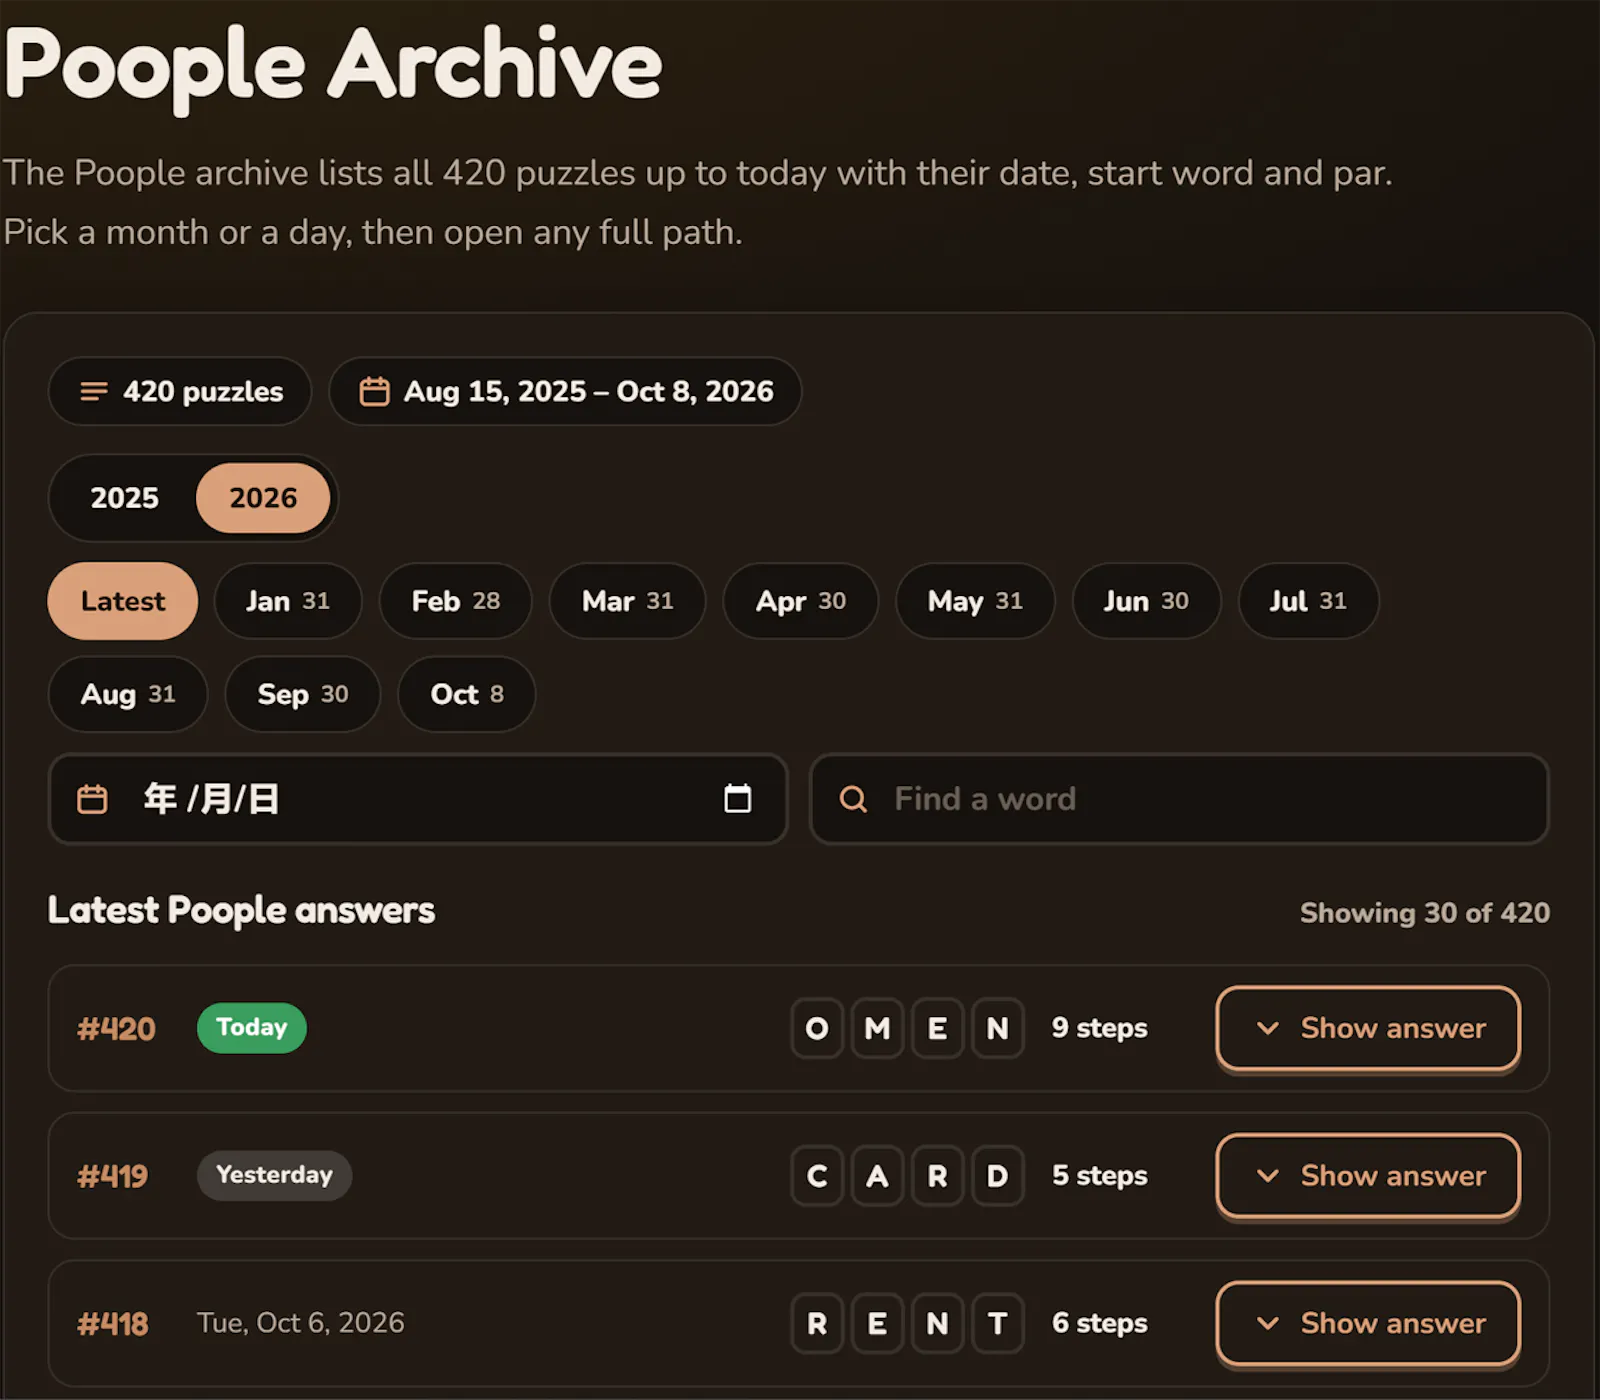
Task: Click the list icon beside 420 puzzles
Action: [94, 391]
